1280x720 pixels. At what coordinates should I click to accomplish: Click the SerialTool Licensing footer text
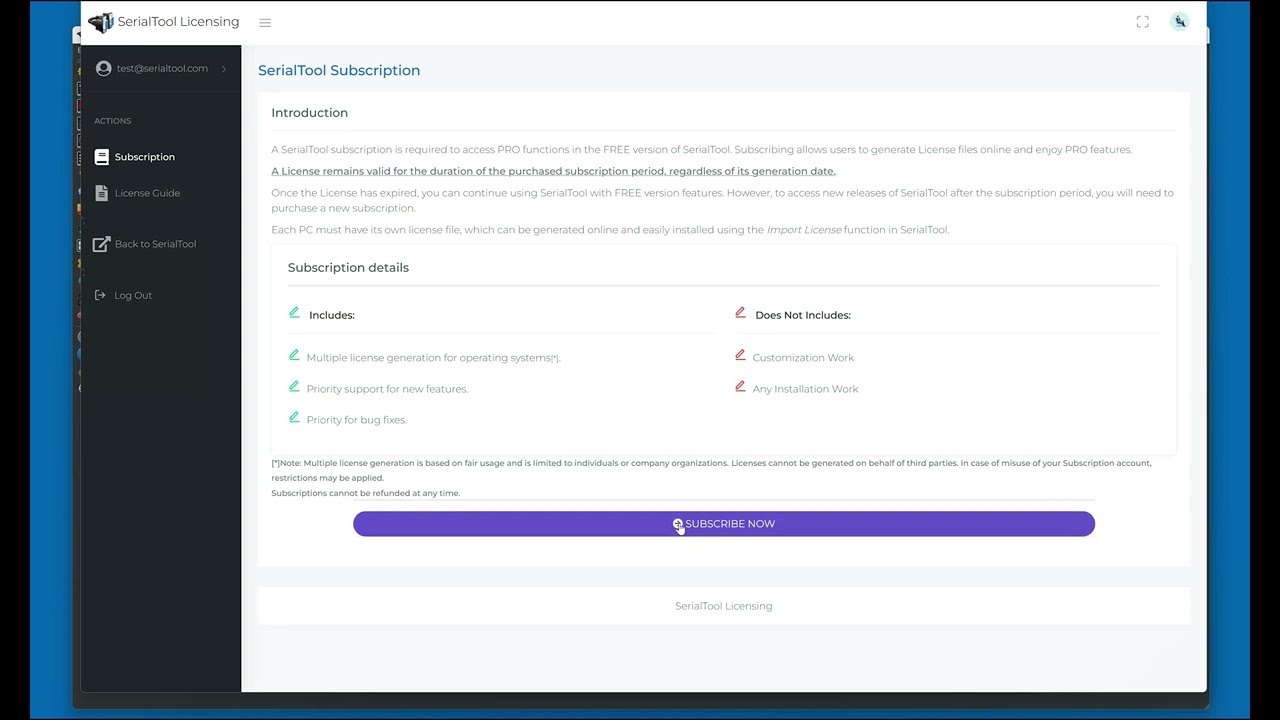(x=724, y=606)
